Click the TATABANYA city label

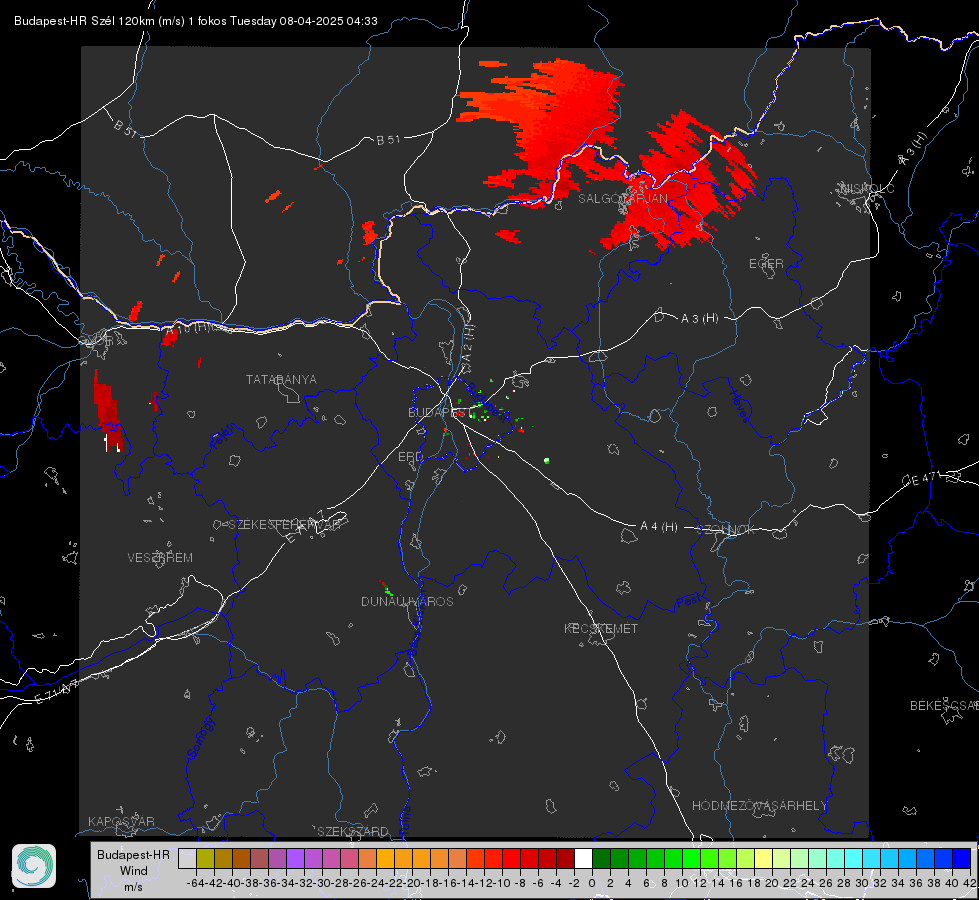click(281, 379)
